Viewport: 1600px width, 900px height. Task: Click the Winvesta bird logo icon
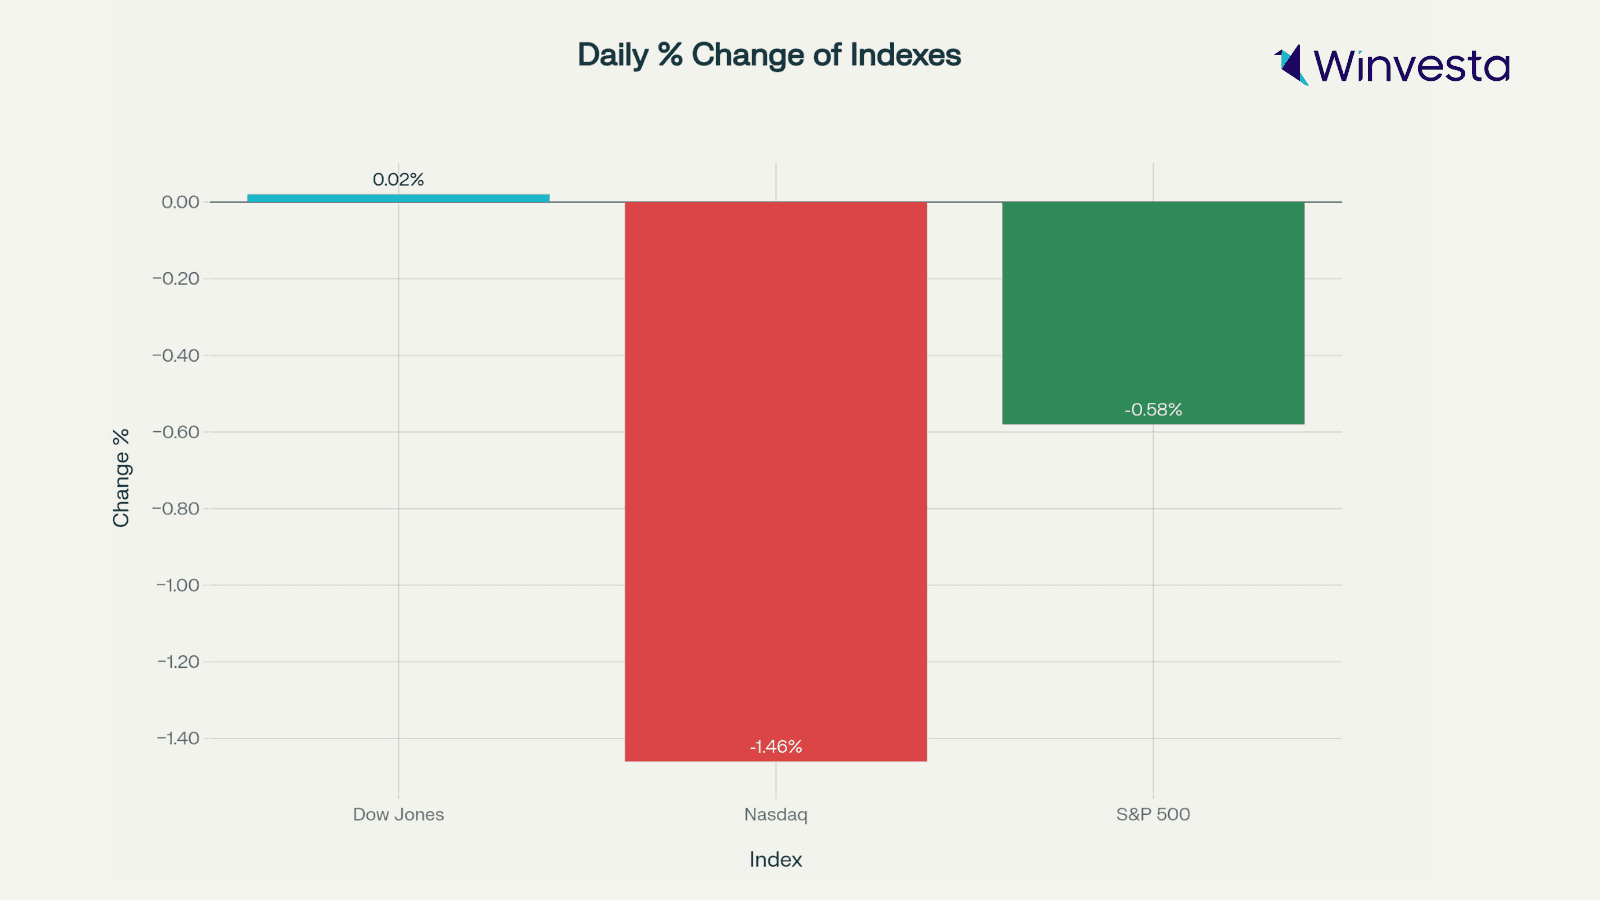(1291, 65)
